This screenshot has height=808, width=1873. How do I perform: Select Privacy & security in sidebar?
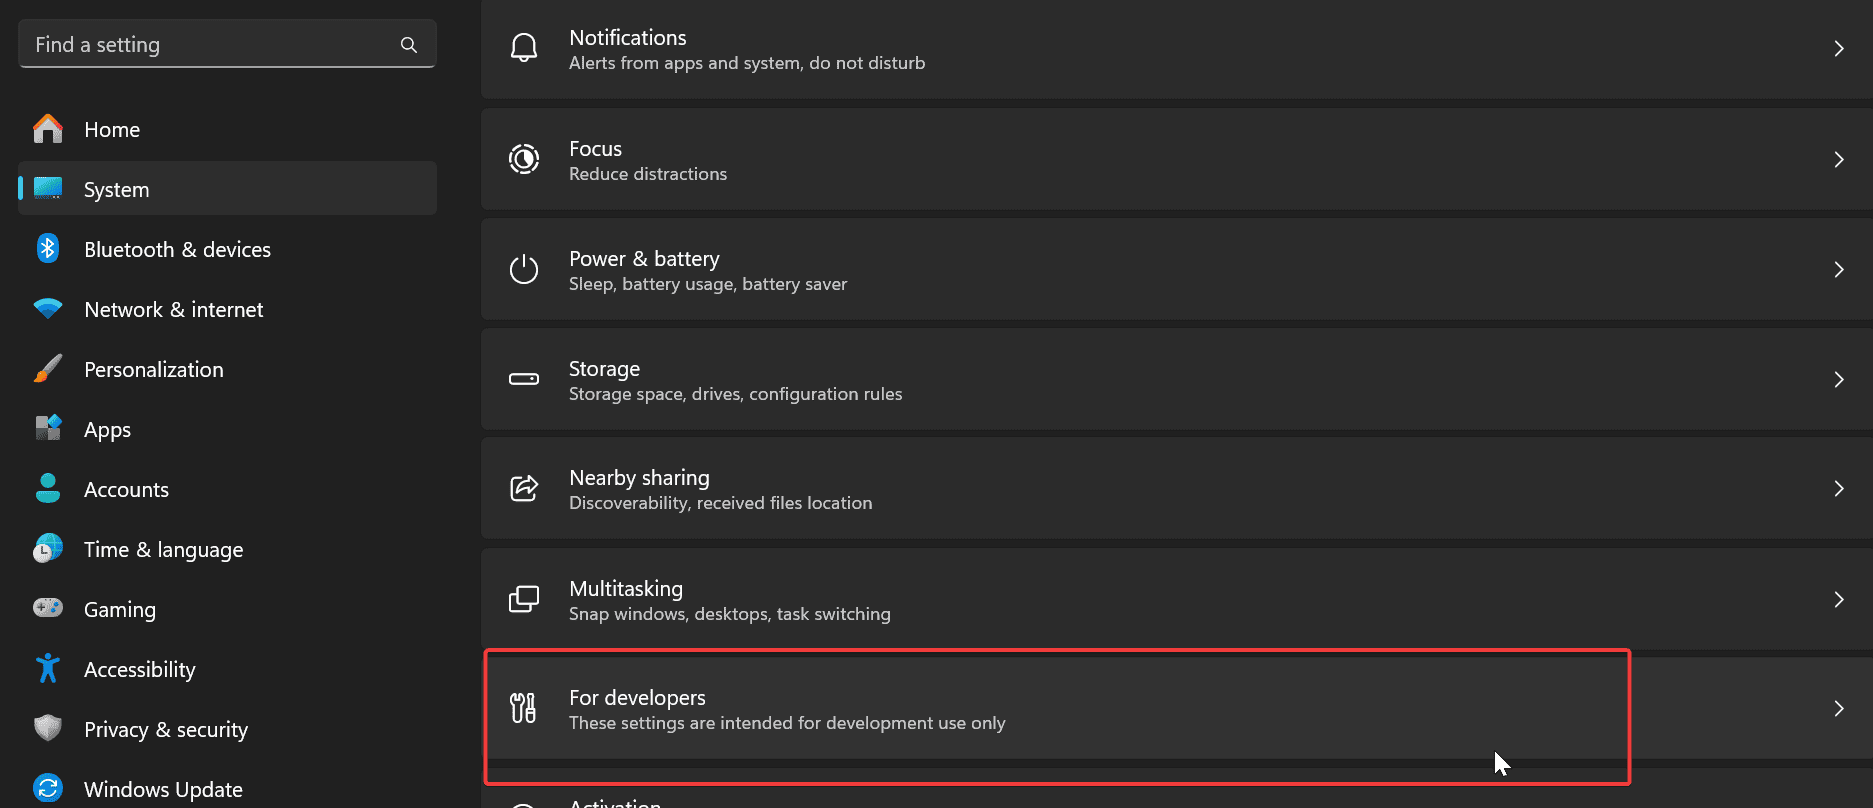coord(165,728)
